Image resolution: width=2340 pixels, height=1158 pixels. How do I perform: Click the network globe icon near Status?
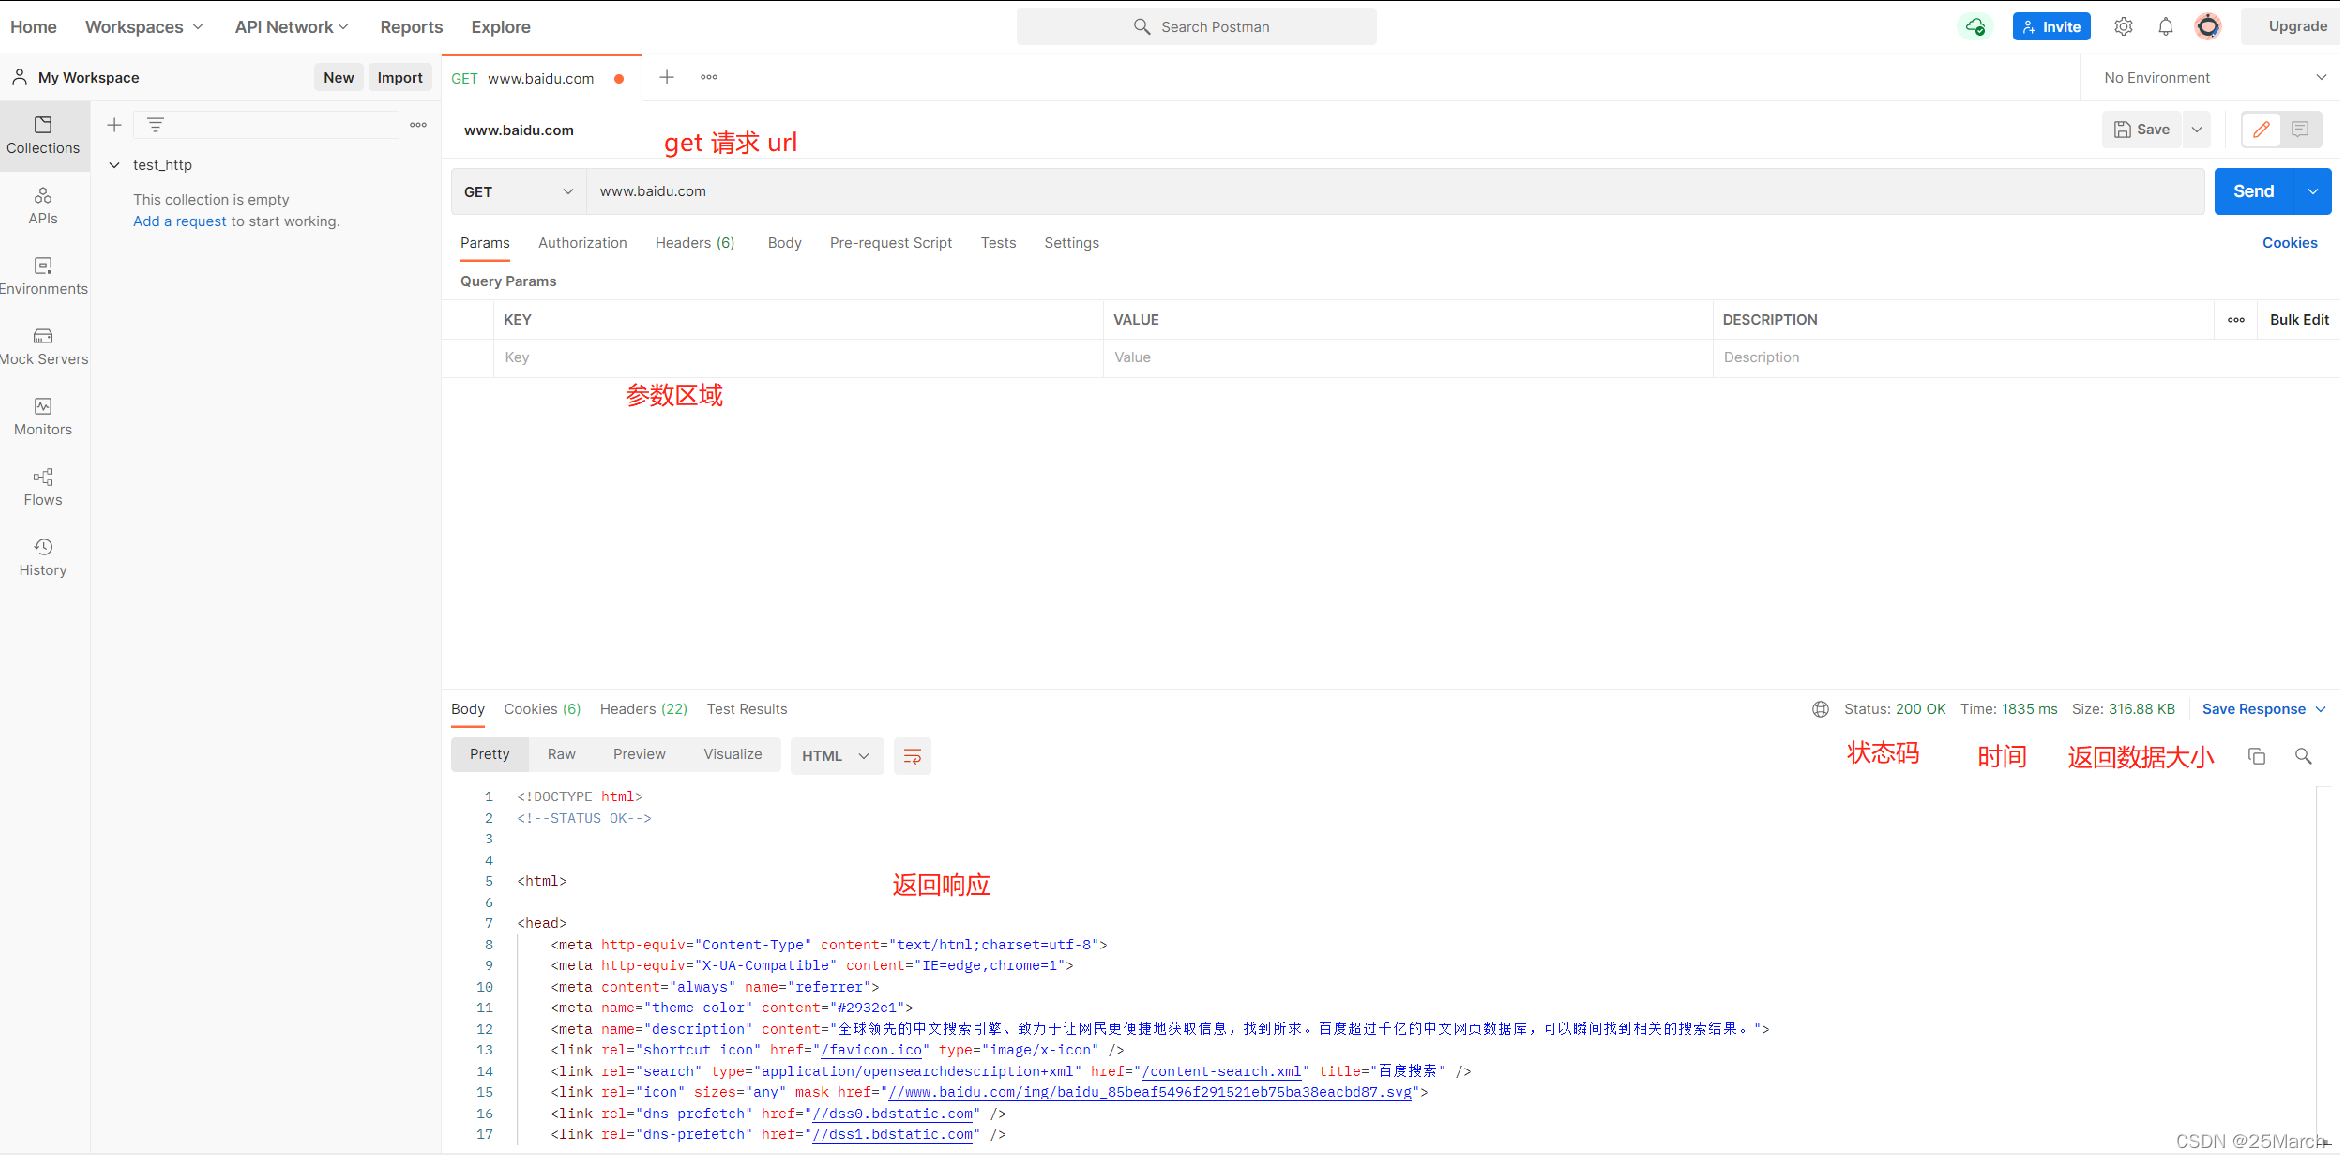(x=1820, y=709)
